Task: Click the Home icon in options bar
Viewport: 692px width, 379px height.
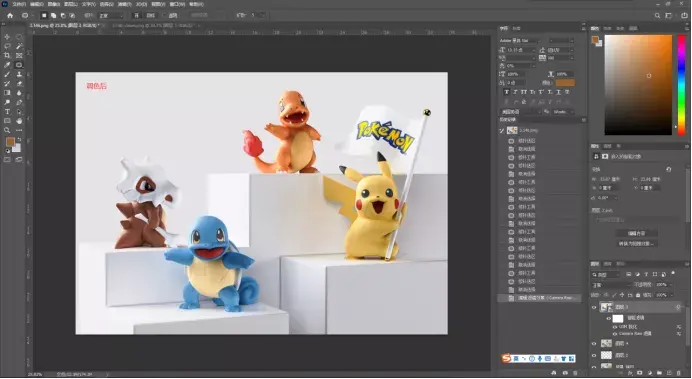Action: tap(10, 15)
